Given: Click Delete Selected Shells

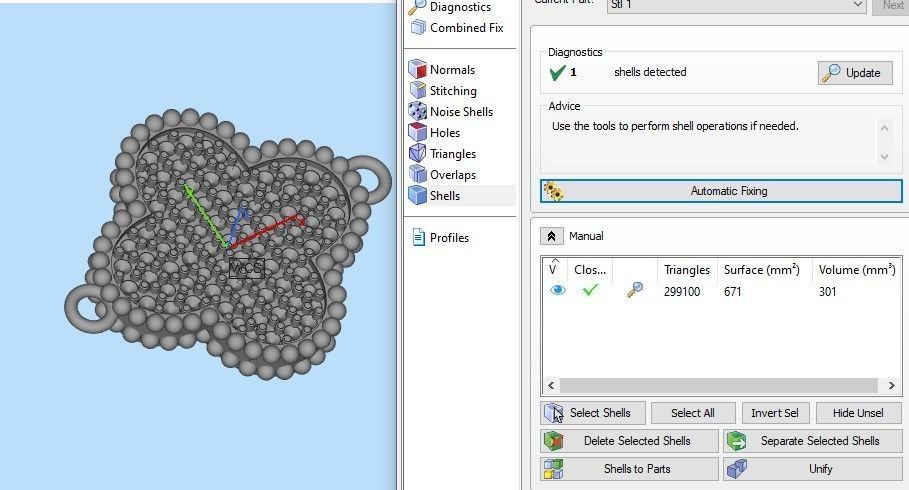Looking at the screenshot, I should (629, 441).
